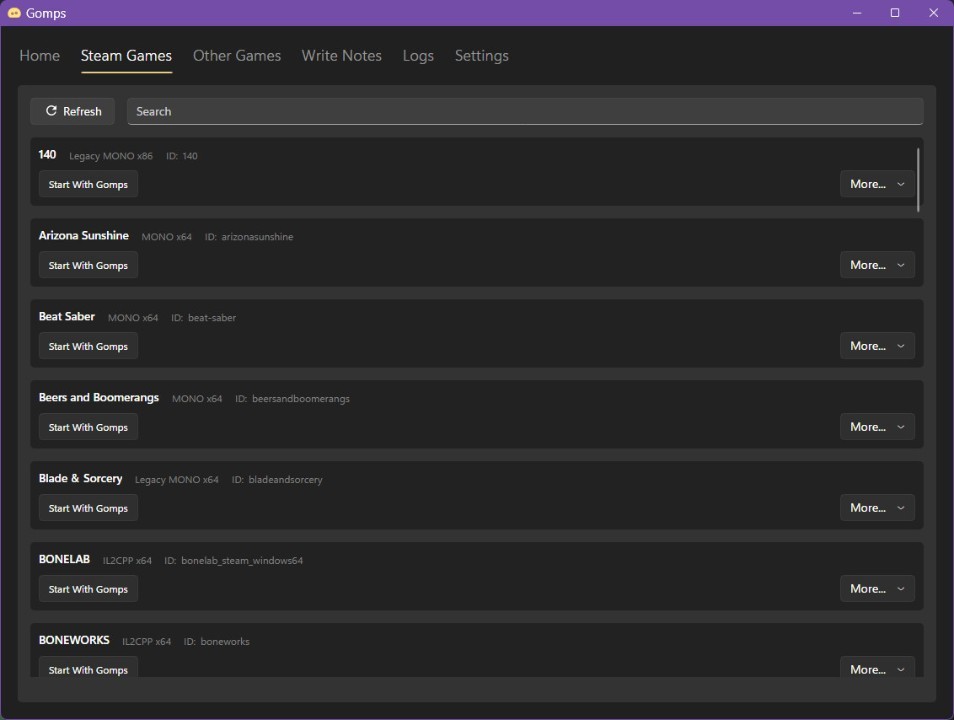
Task: Click the Beat Saber title
Action: pyautogui.click(x=67, y=316)
